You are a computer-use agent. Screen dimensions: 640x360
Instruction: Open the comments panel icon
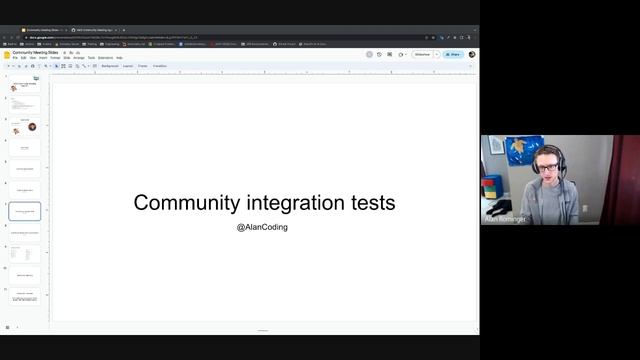point(389,54)
